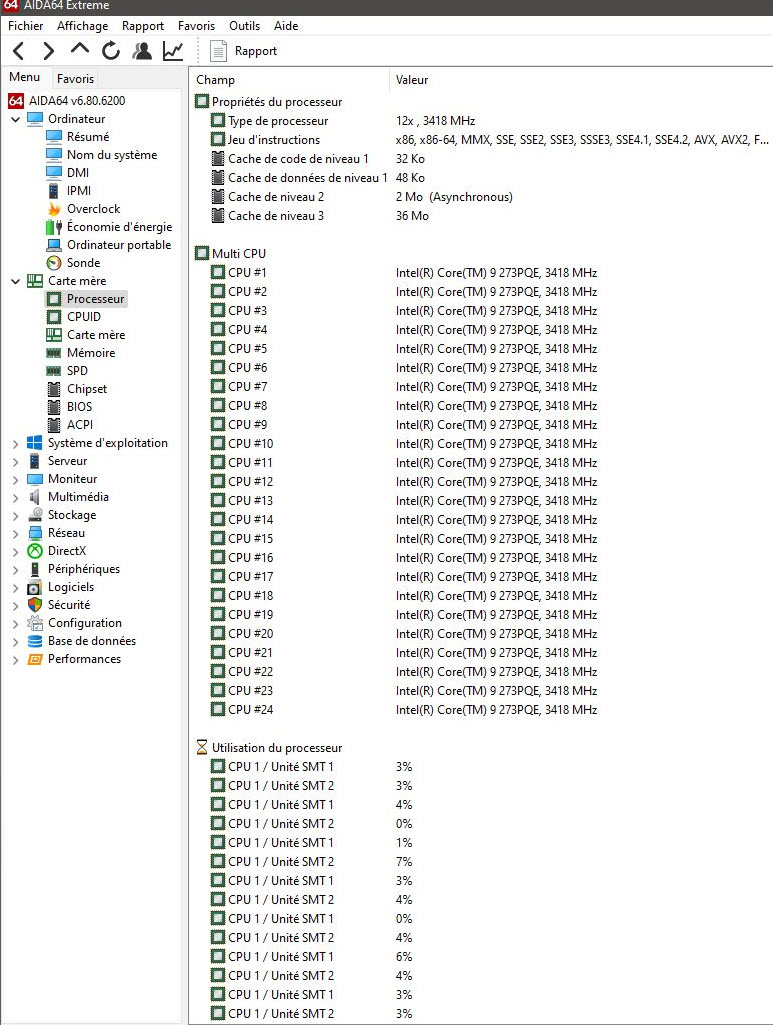Screen dimensions: 773x1025
Task: Open the user manager icon in toolbar
Action: [142, 51]
